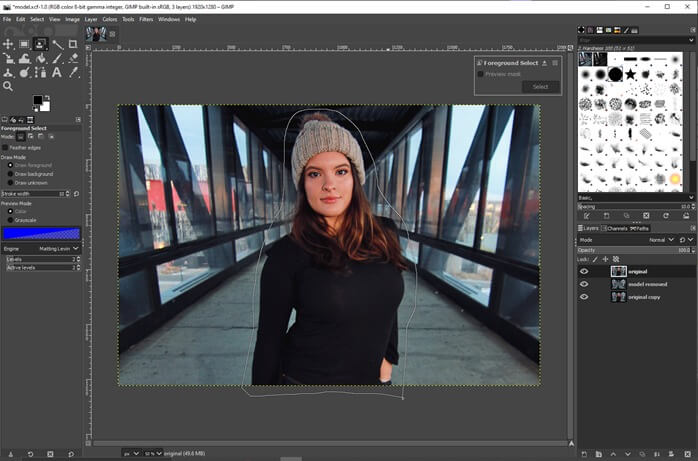Viewport: 698px width, 461px height.
Task: Open the Engine Matting Levin dropdown
Action: pyautogui.click(x=41, y=248)
